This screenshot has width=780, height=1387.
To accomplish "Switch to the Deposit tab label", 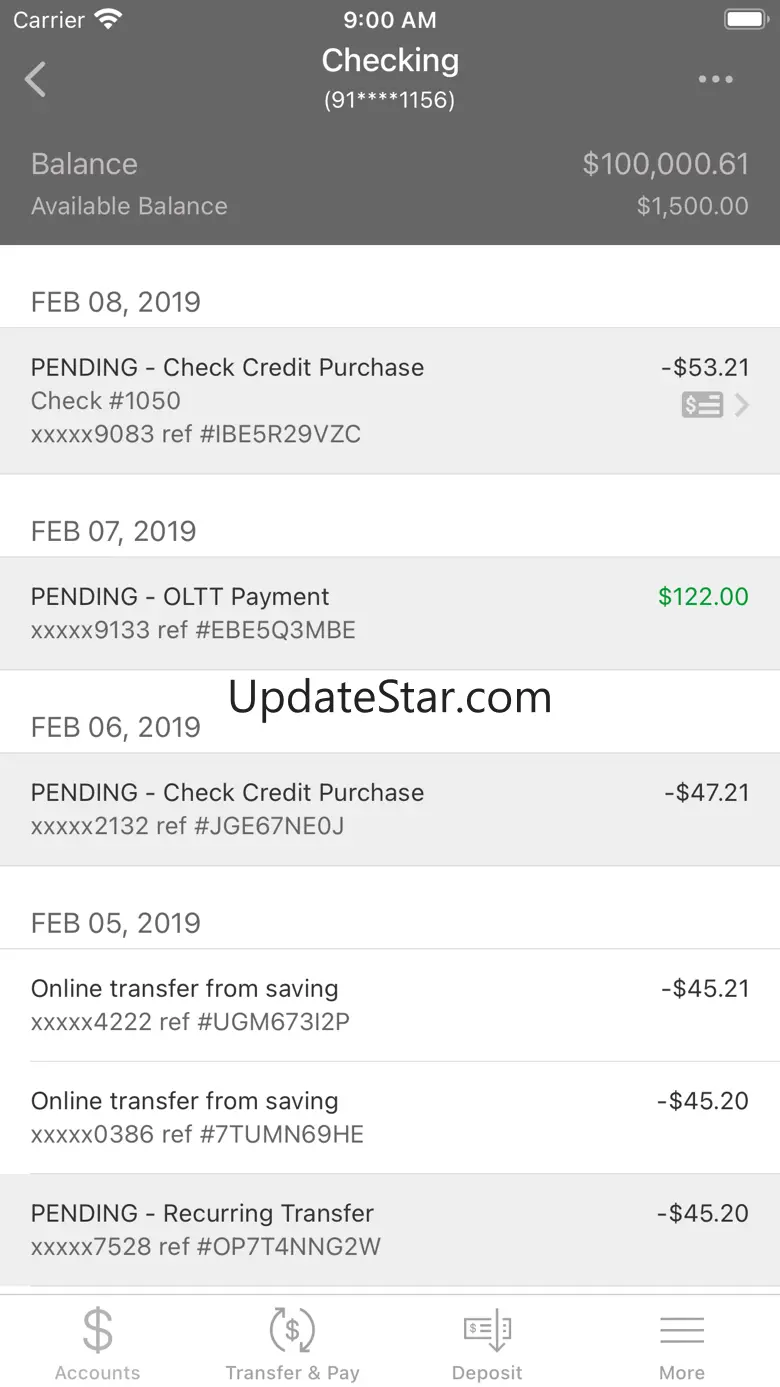I will pos(487,1373).
